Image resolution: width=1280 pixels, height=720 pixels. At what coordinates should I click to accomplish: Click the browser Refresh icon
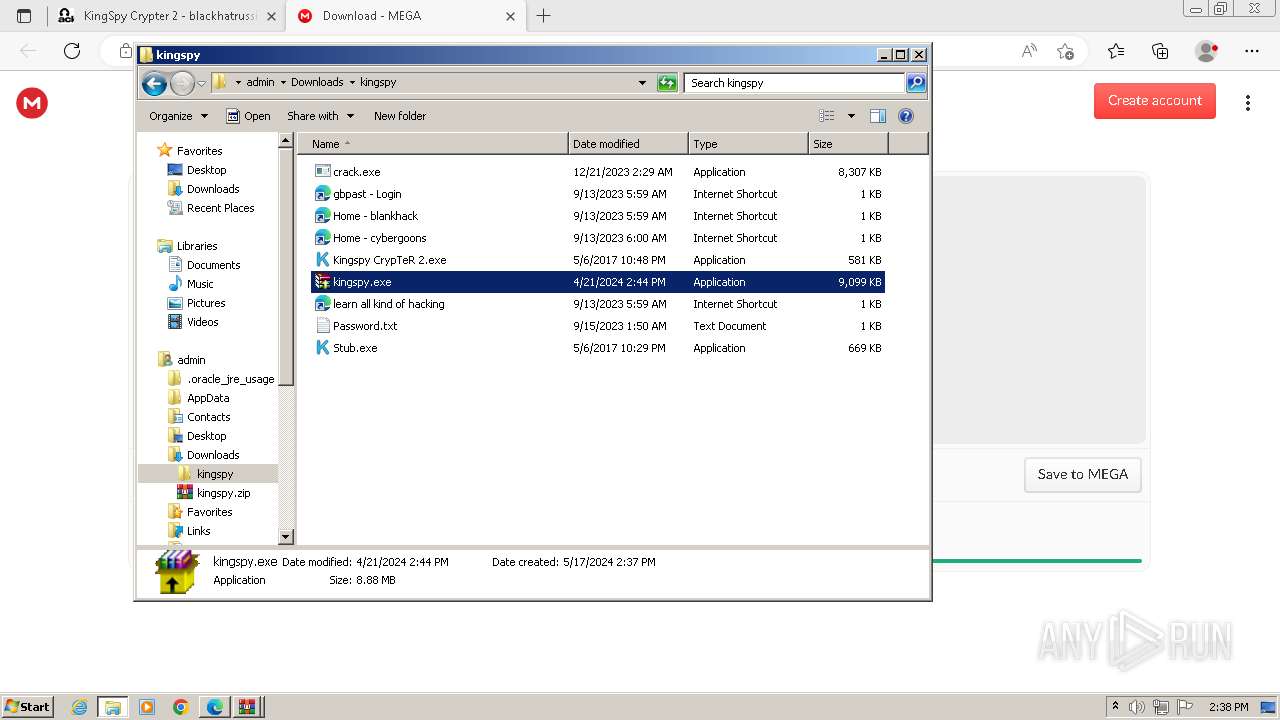tap(72, 50)
